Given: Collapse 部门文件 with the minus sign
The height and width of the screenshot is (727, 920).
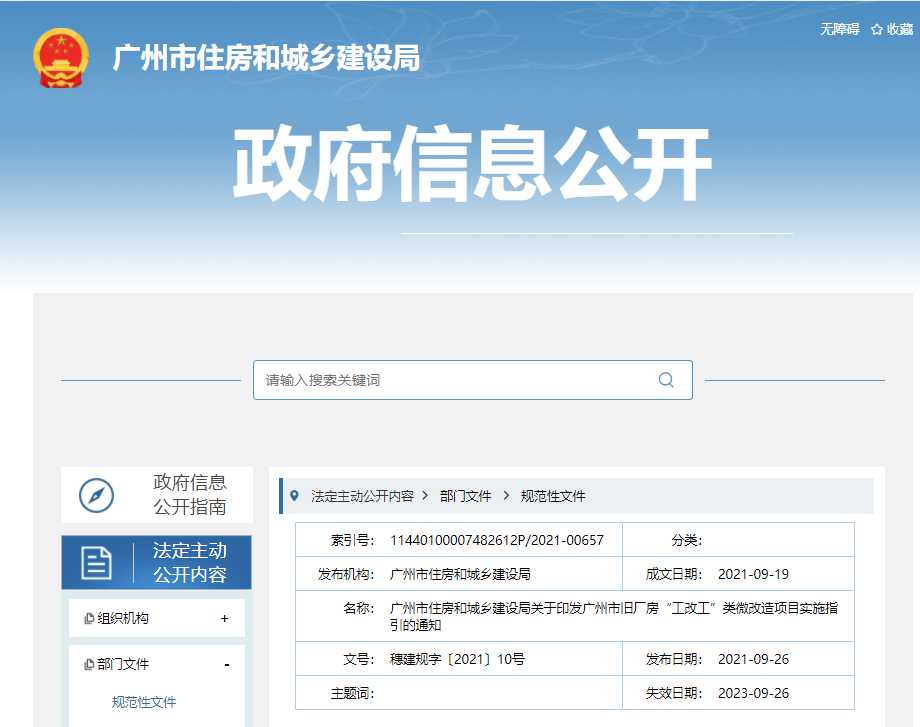Looking at the screenshot, I should (x=226, y=665).
